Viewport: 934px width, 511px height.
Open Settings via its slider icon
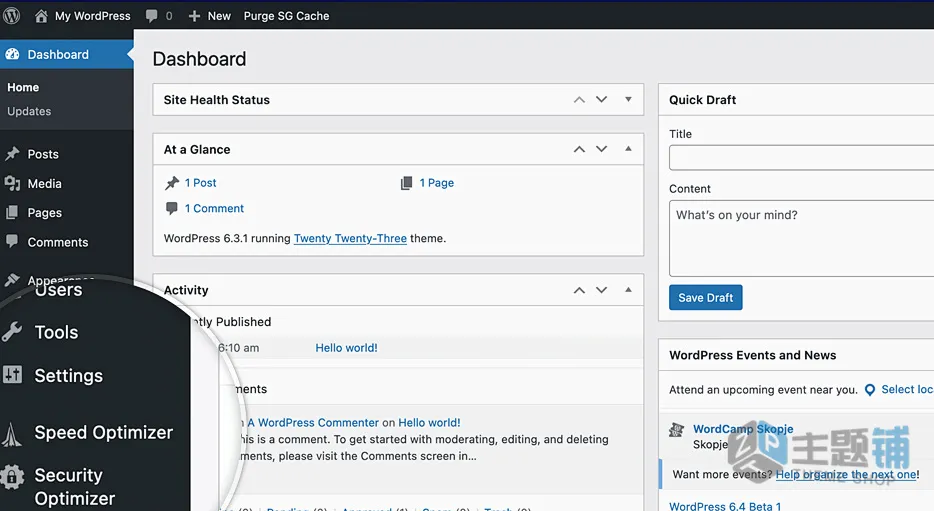coord(12,375)
